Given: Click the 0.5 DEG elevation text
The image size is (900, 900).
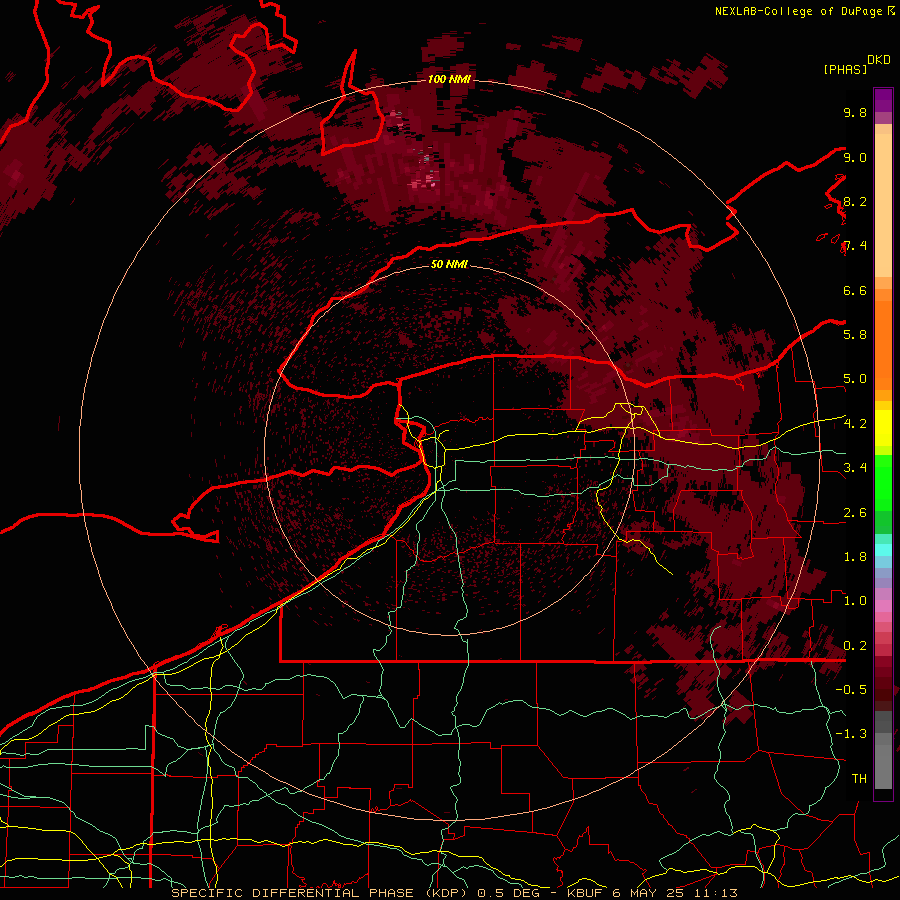Looking at the screenshot, I should click(x=509, y=893).
